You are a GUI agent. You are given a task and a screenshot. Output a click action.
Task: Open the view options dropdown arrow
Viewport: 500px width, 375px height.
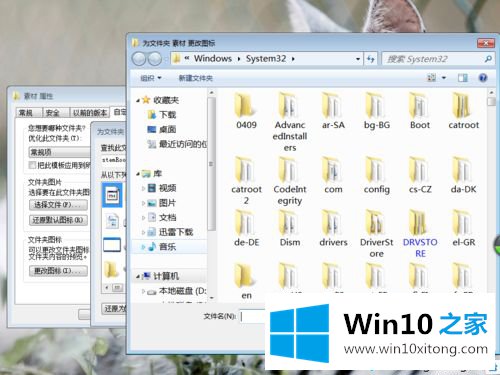444,78
